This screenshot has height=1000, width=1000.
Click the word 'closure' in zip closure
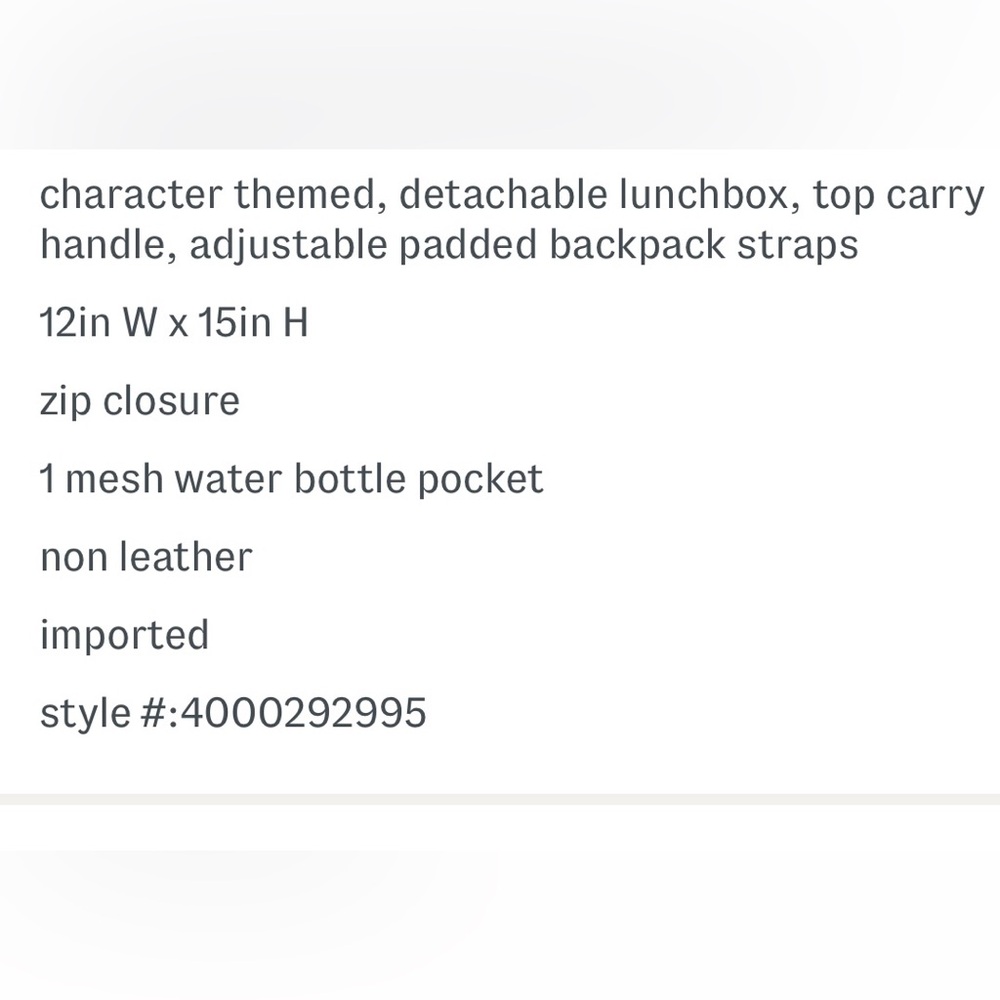[172, 401]
